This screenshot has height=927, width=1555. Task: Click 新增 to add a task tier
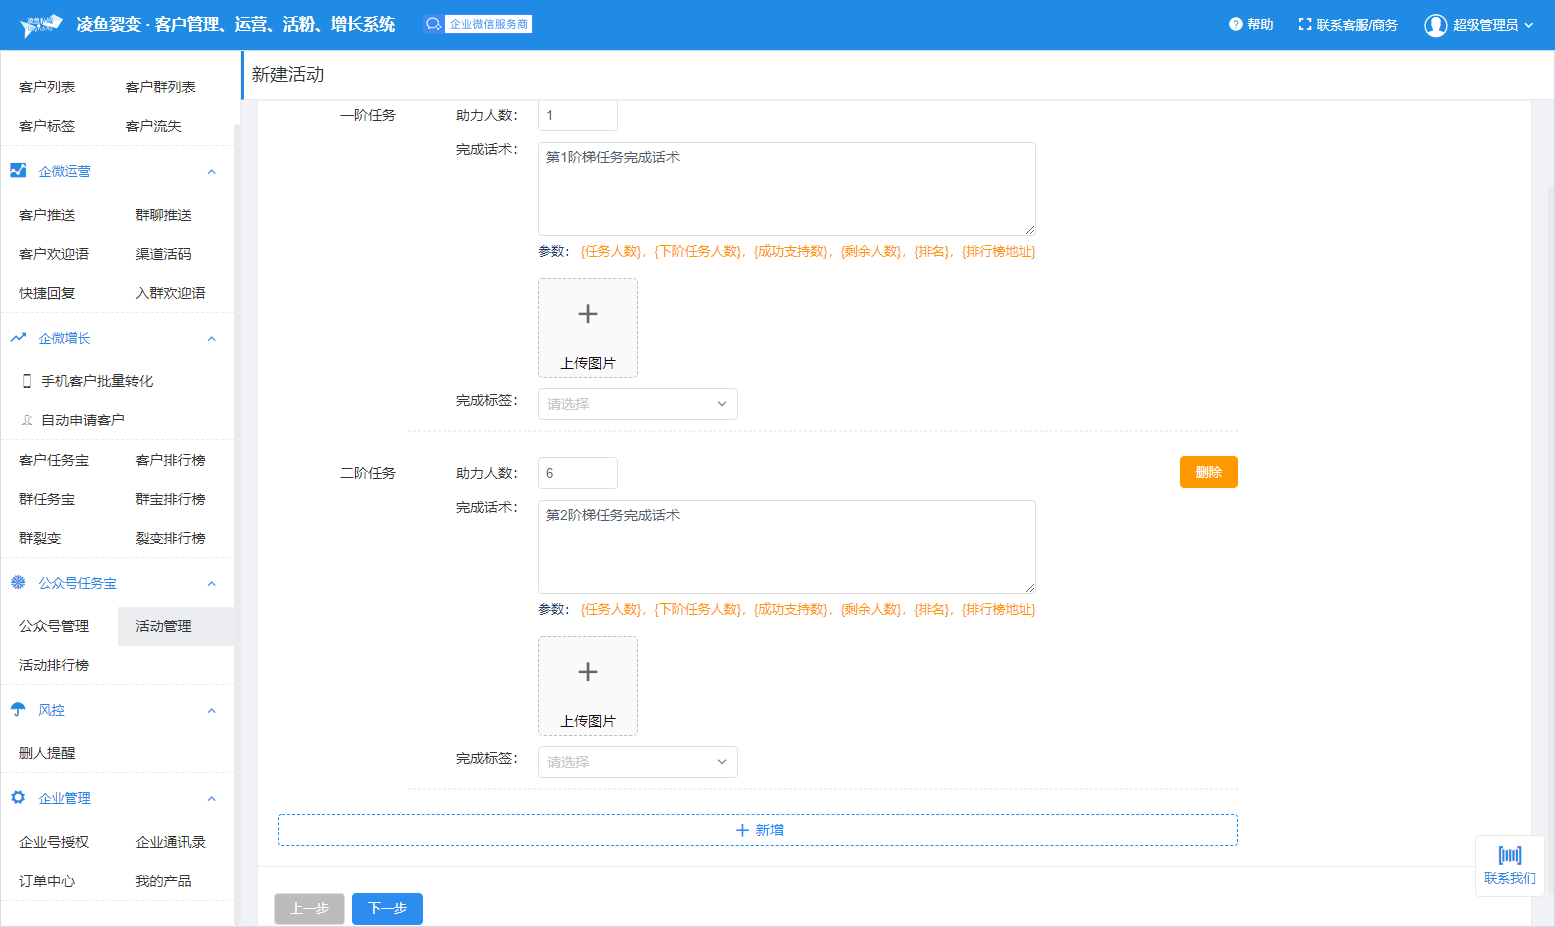[x=758, y=830]
